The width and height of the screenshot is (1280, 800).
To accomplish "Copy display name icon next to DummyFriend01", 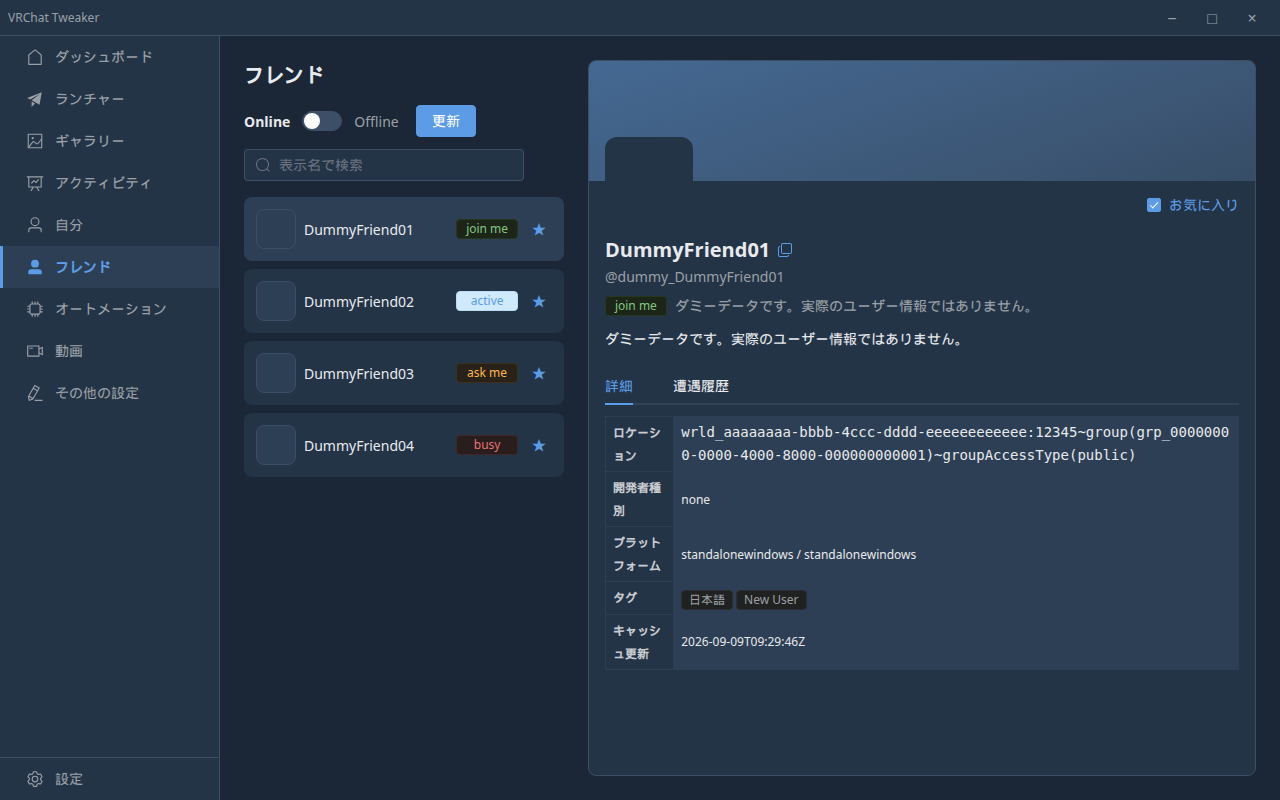I will (785, 250).
